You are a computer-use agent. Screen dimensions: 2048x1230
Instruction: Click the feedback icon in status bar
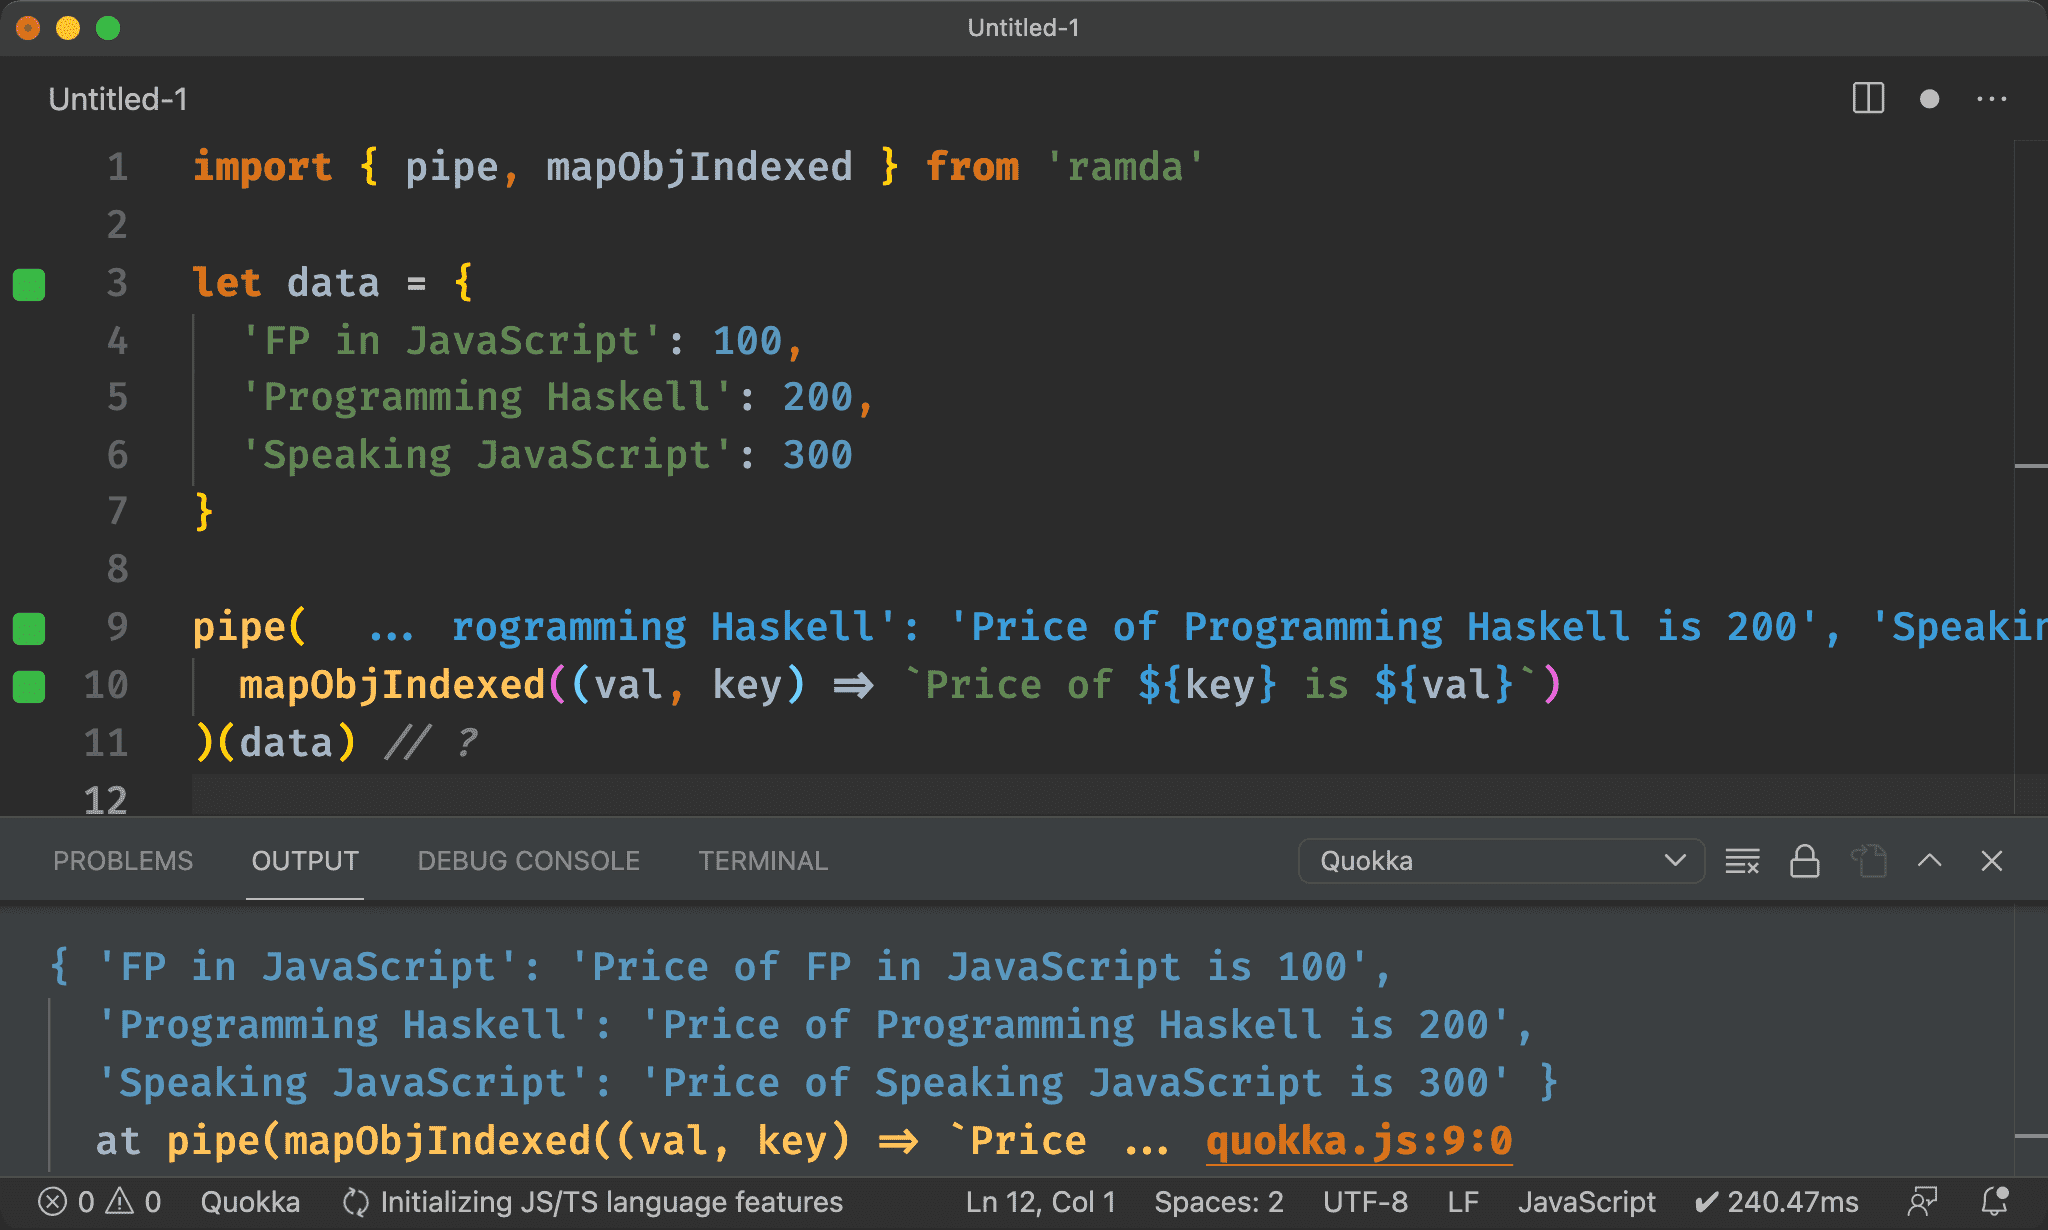tap(1922, 1202)
